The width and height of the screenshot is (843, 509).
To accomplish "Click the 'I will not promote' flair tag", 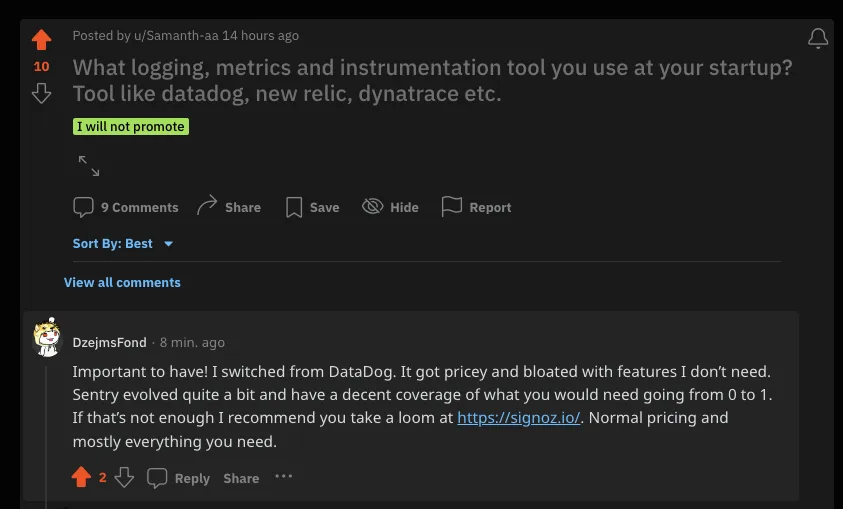I will (131, 126).
